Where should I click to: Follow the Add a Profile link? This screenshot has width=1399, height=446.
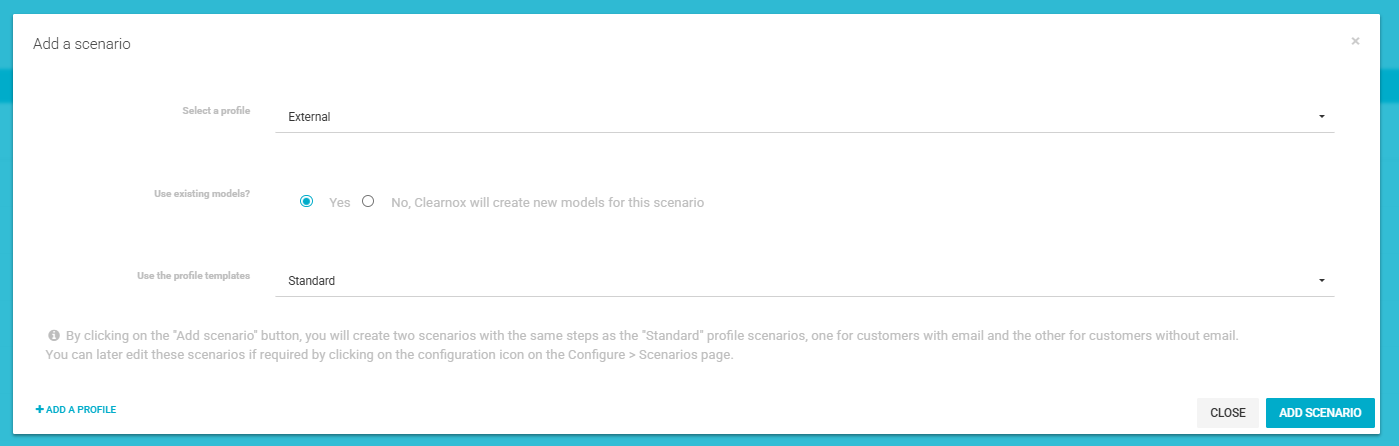point(76,410)
